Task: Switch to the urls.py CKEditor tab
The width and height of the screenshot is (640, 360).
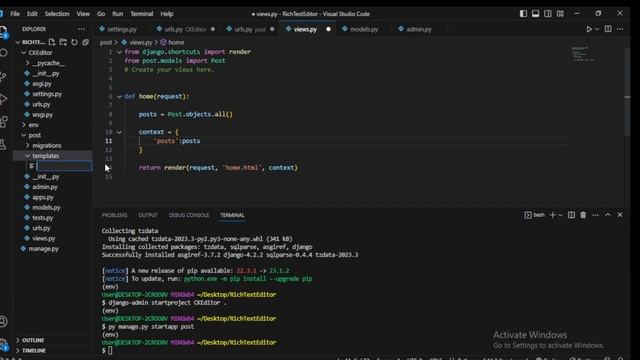Action: [x=185, y=29]
